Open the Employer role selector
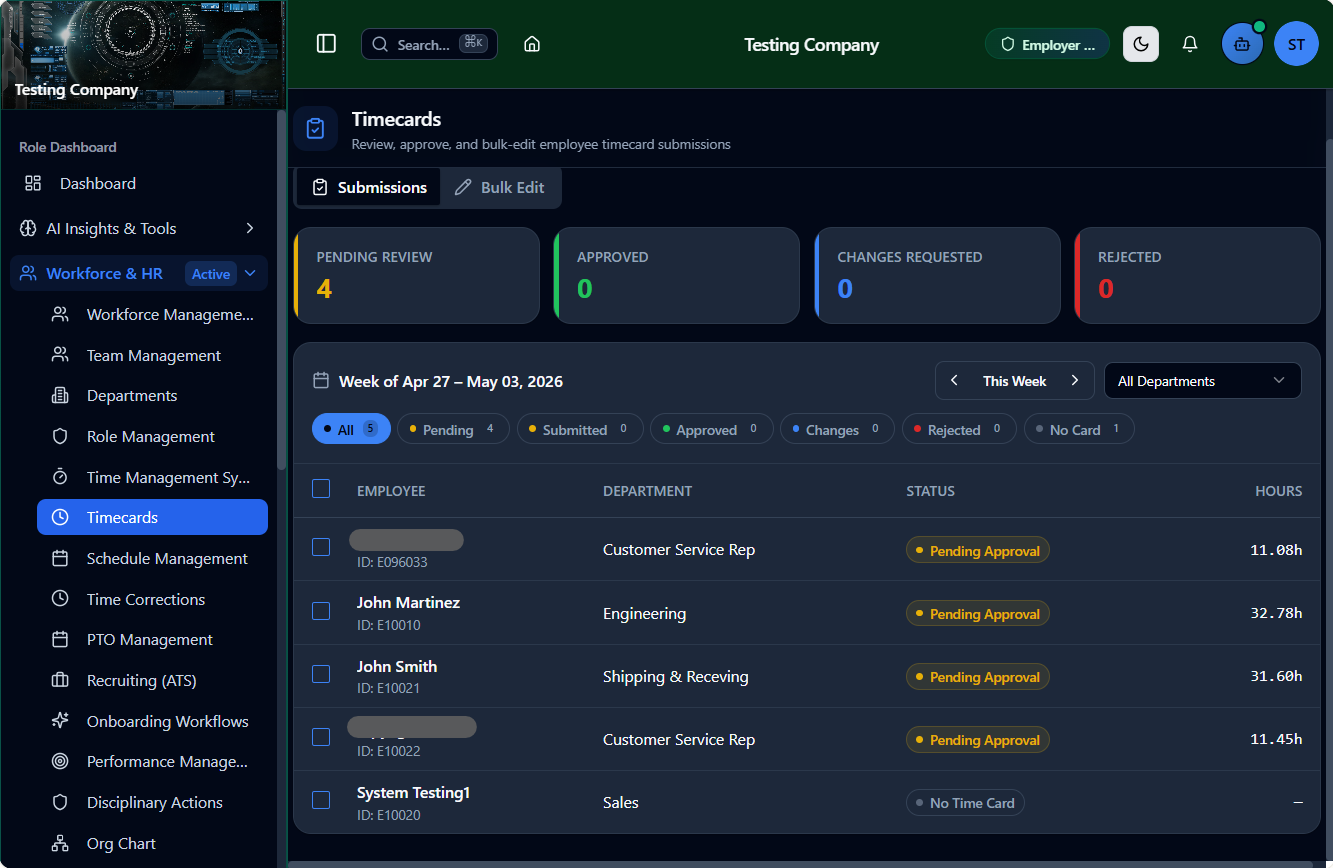 pos(1047,44)
